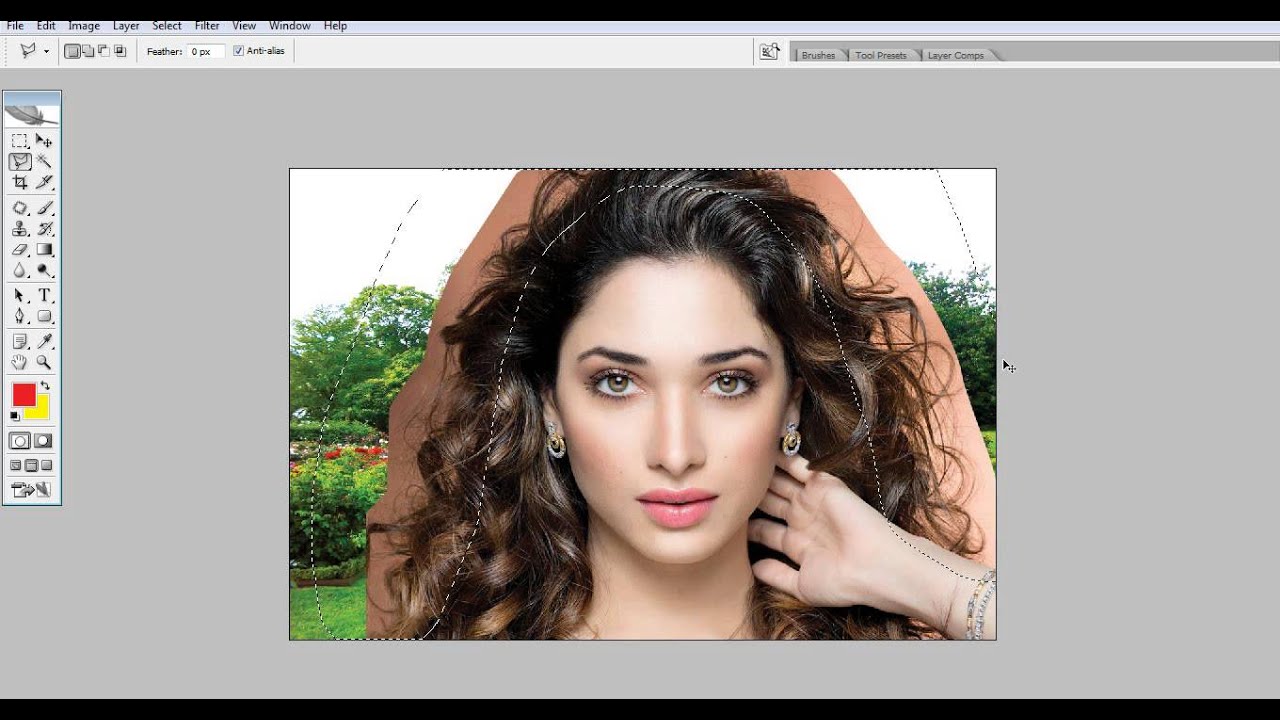Reset to default black and white colors
This screenshot has width=1280, height=720.
click(x=15, y=415)
